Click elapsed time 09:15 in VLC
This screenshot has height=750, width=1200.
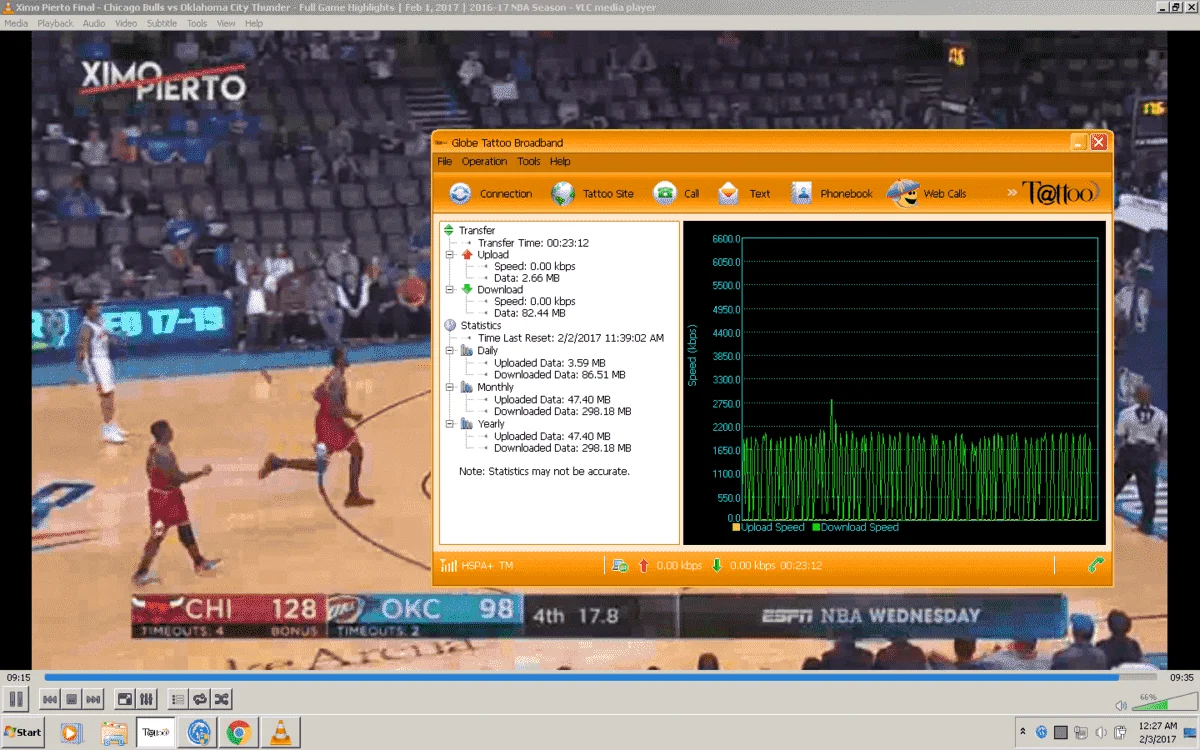pos(18,677)
